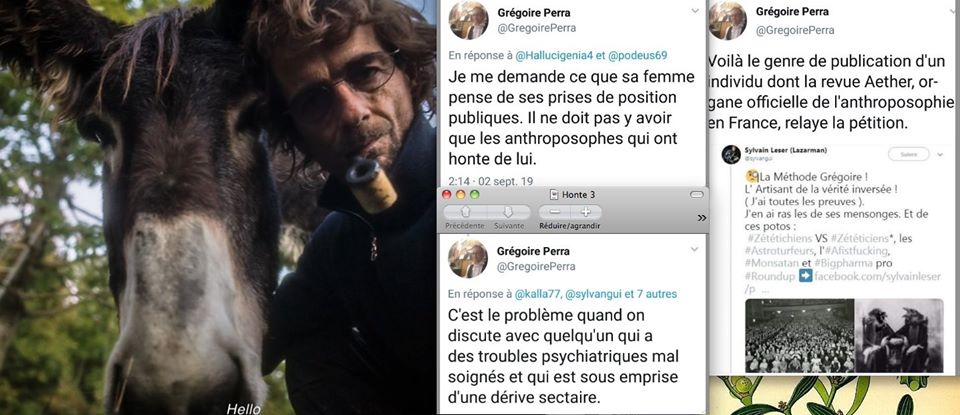The image size is (960, 415).
Task: Open chevron menu on psychiatriques tweet
Action: point(694,249)
